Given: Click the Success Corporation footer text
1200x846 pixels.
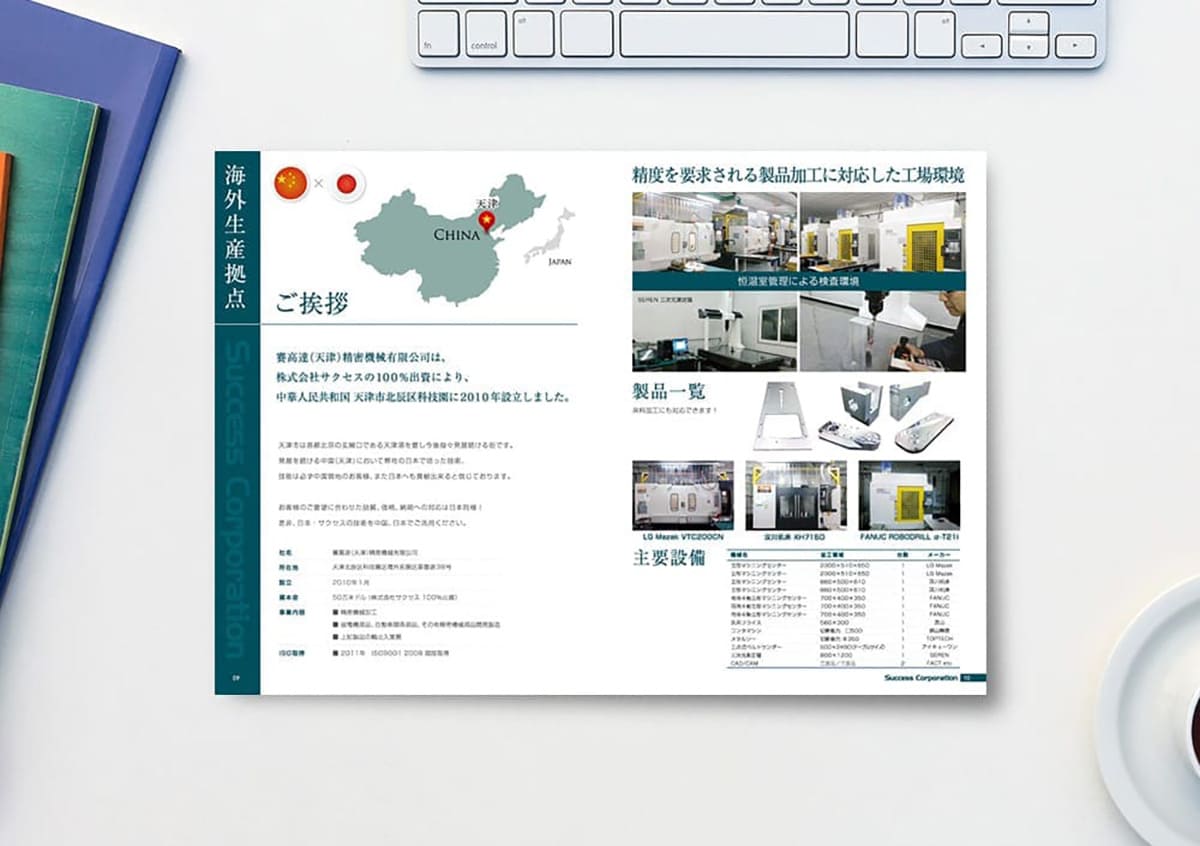Looking at the screenshot, I should (x=921, y=678).
